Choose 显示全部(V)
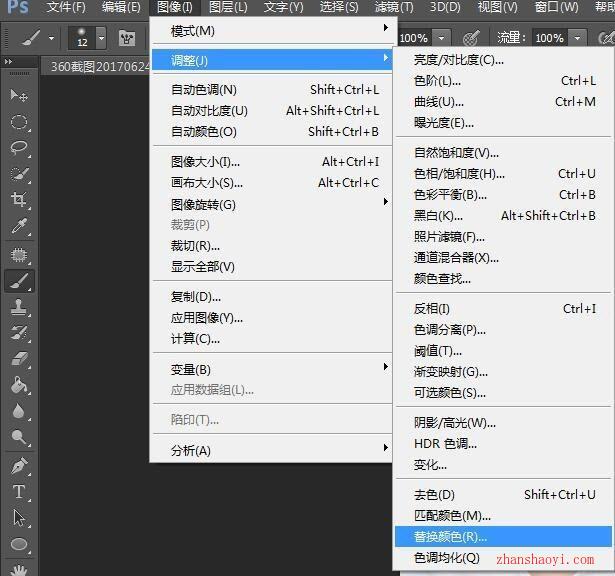The width and height of the screenshot is (615, 576). pyautogui.click(x=272, y=267)
